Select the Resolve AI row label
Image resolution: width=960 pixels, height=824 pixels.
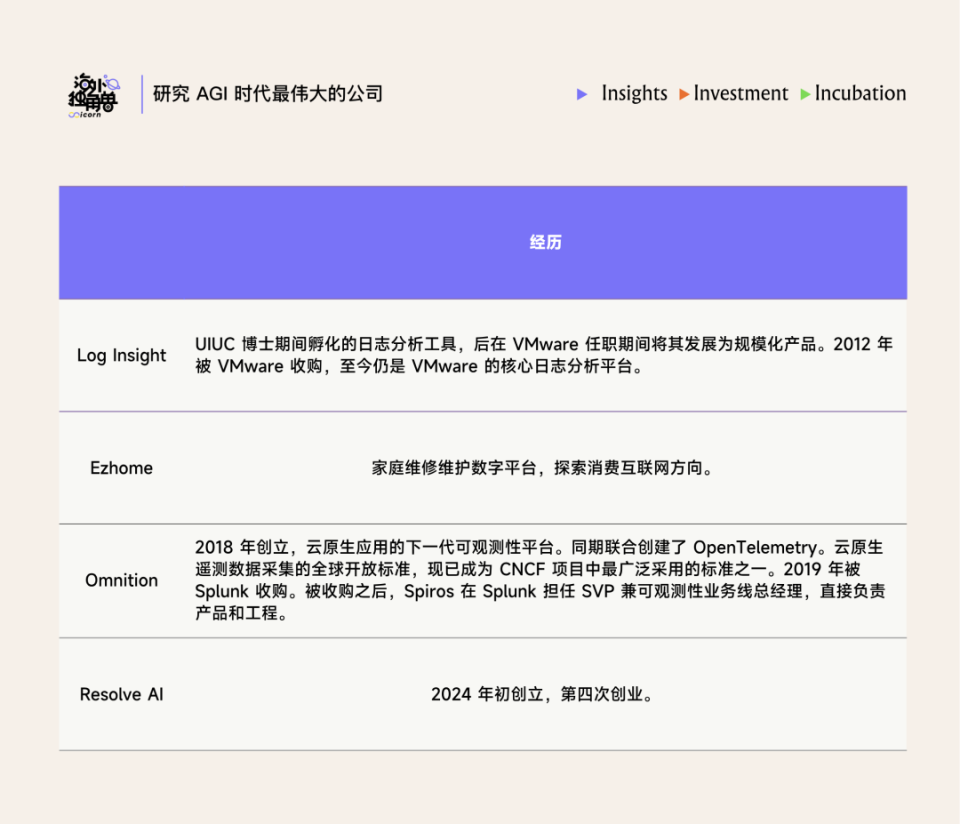pos(121,694)
